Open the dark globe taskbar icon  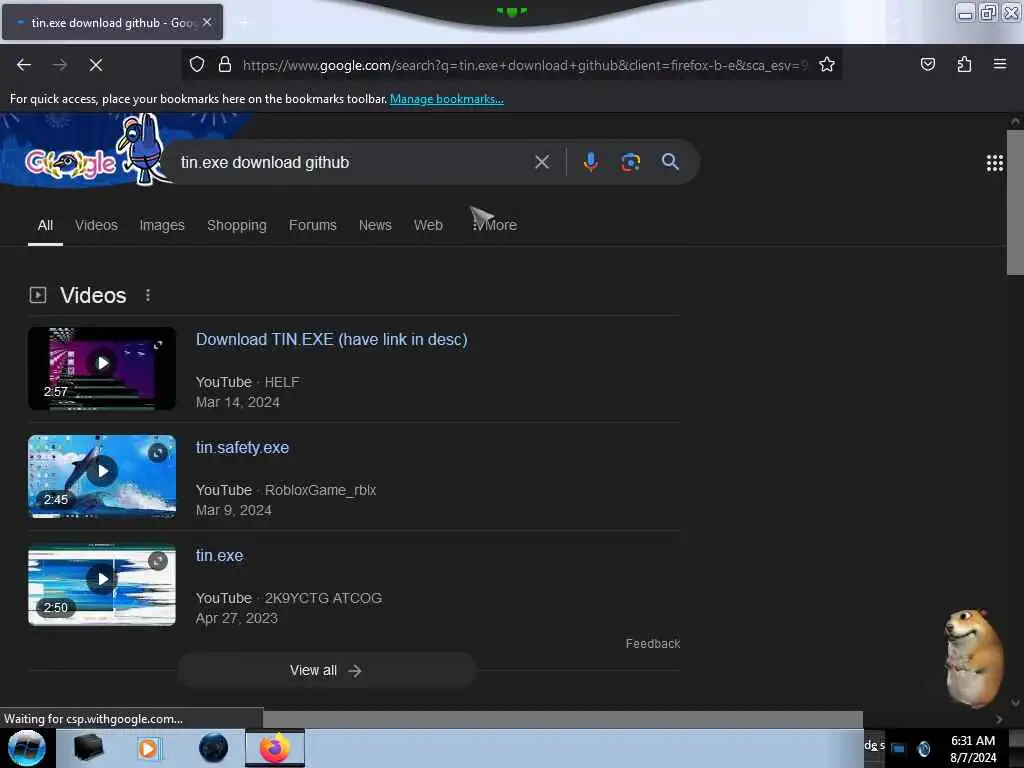[x=213, y=748]
